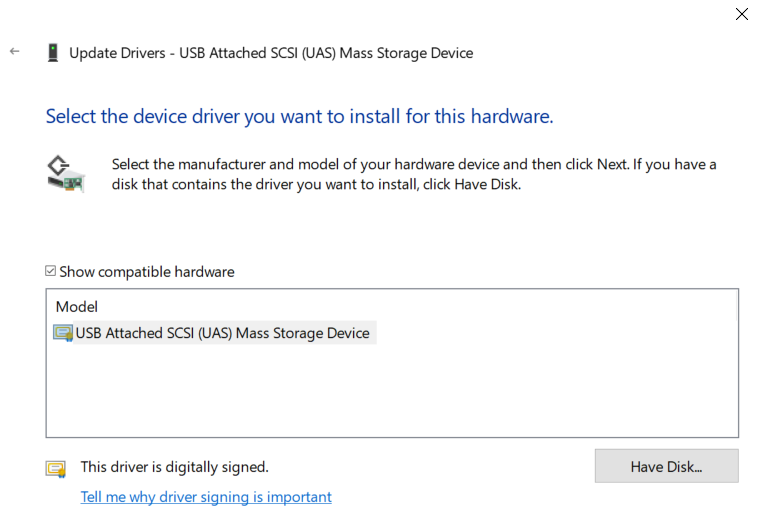Close the Update Drivers dialog
763x521 pixels.
tap(741, 14)
